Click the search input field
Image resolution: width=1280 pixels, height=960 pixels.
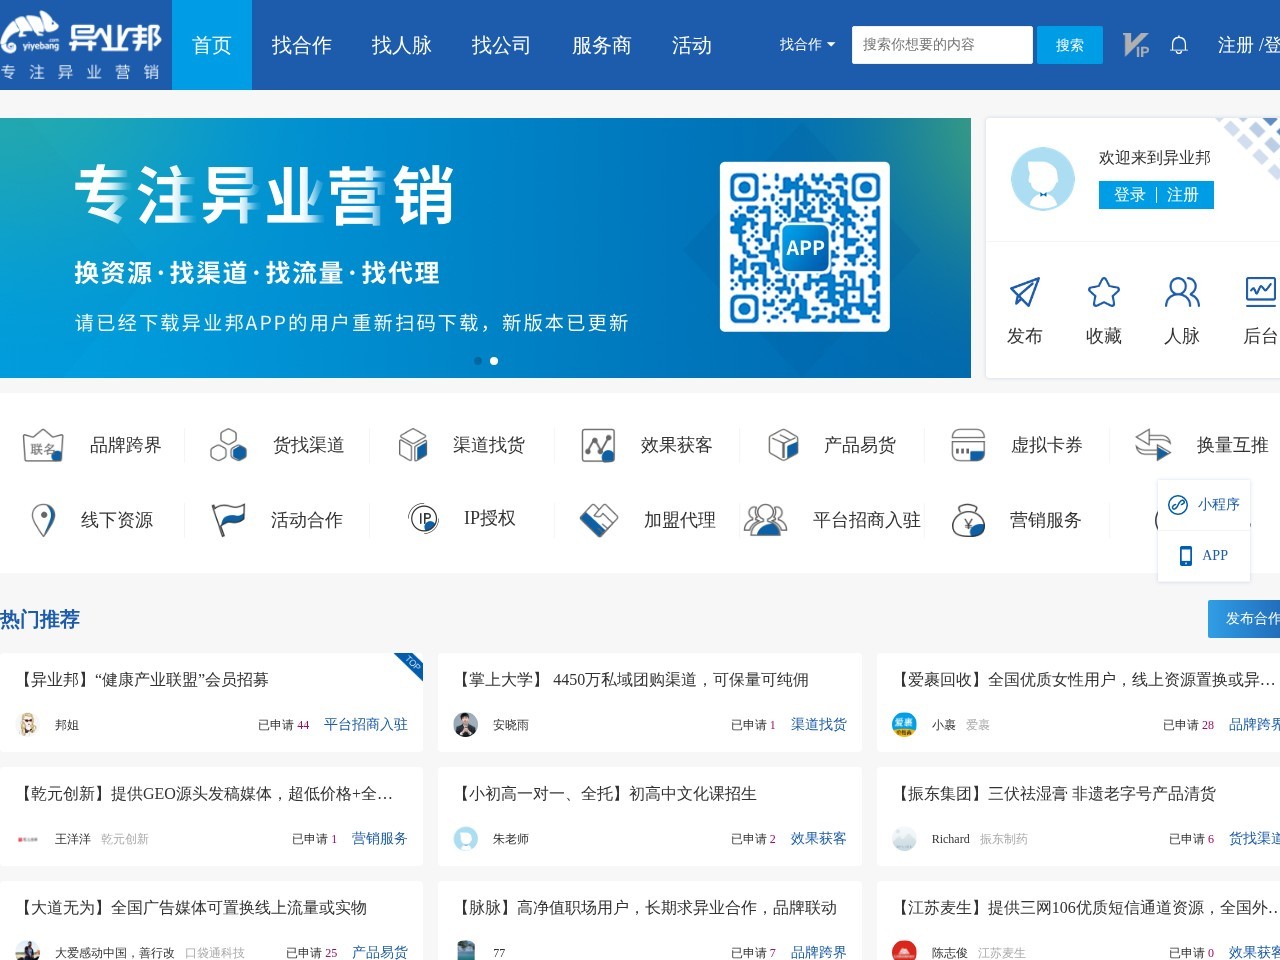[942, 45]
